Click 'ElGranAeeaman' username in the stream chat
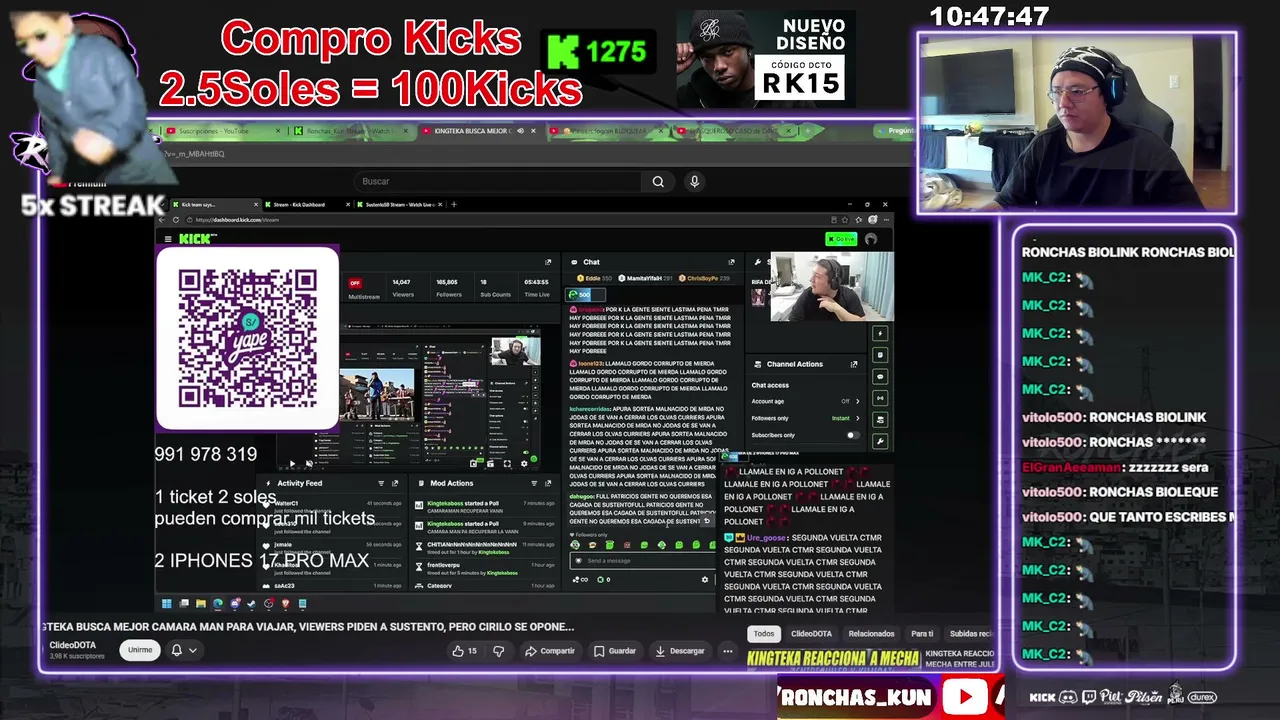Image resolution: width=1280 pixels, height=720 pixels. [1072, 467]
